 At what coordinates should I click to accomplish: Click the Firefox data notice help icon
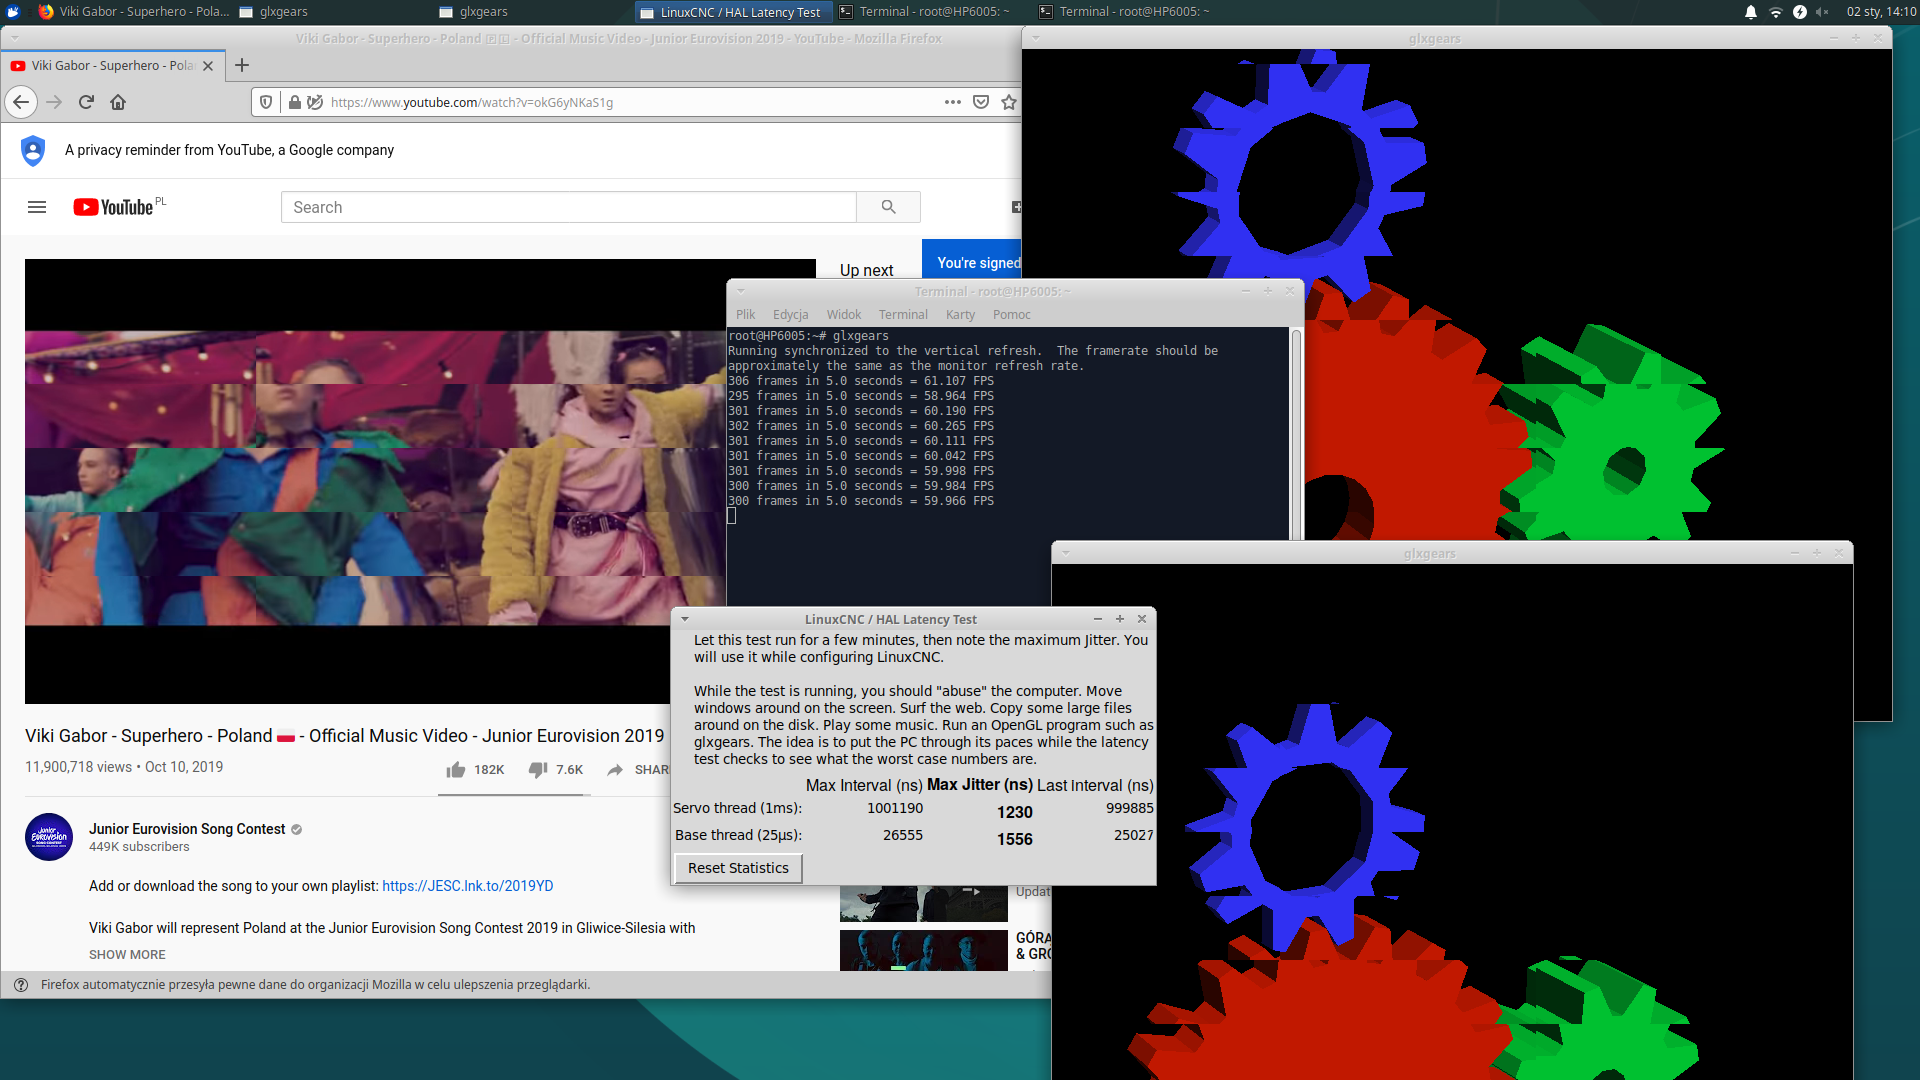tap(21, 985)
